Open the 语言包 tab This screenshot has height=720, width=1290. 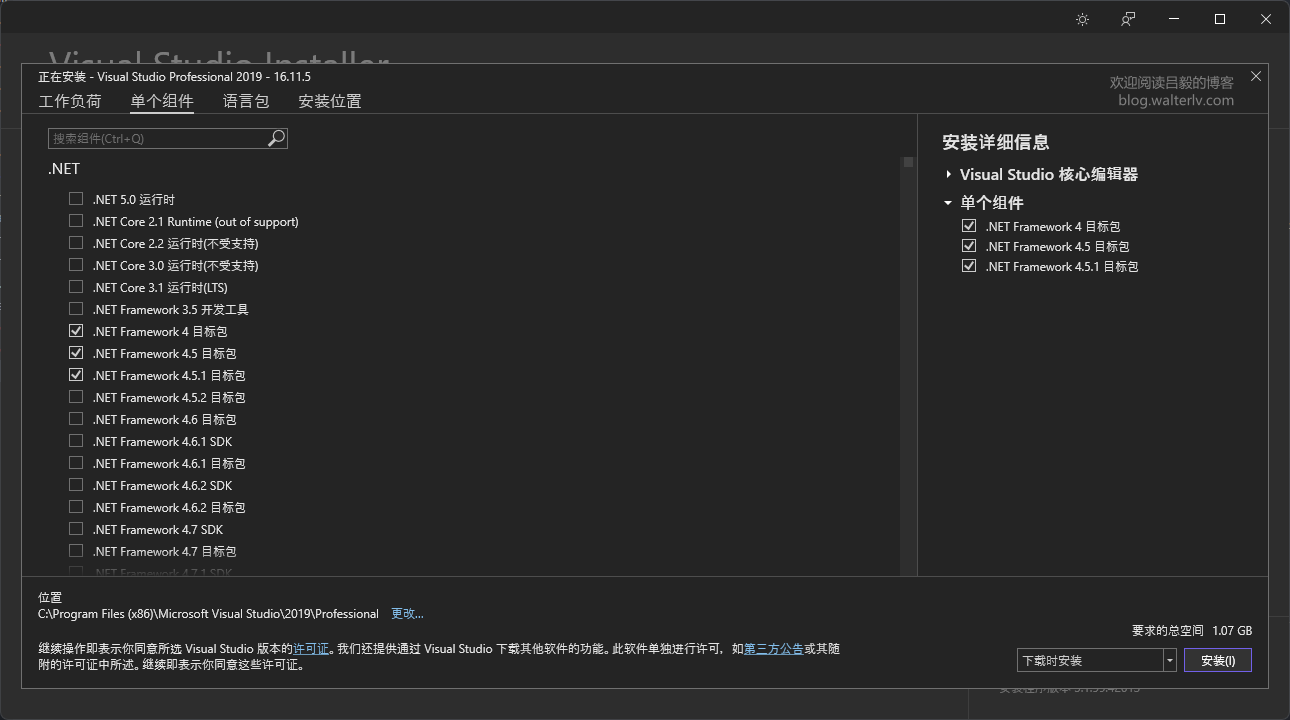coord(246,101)
